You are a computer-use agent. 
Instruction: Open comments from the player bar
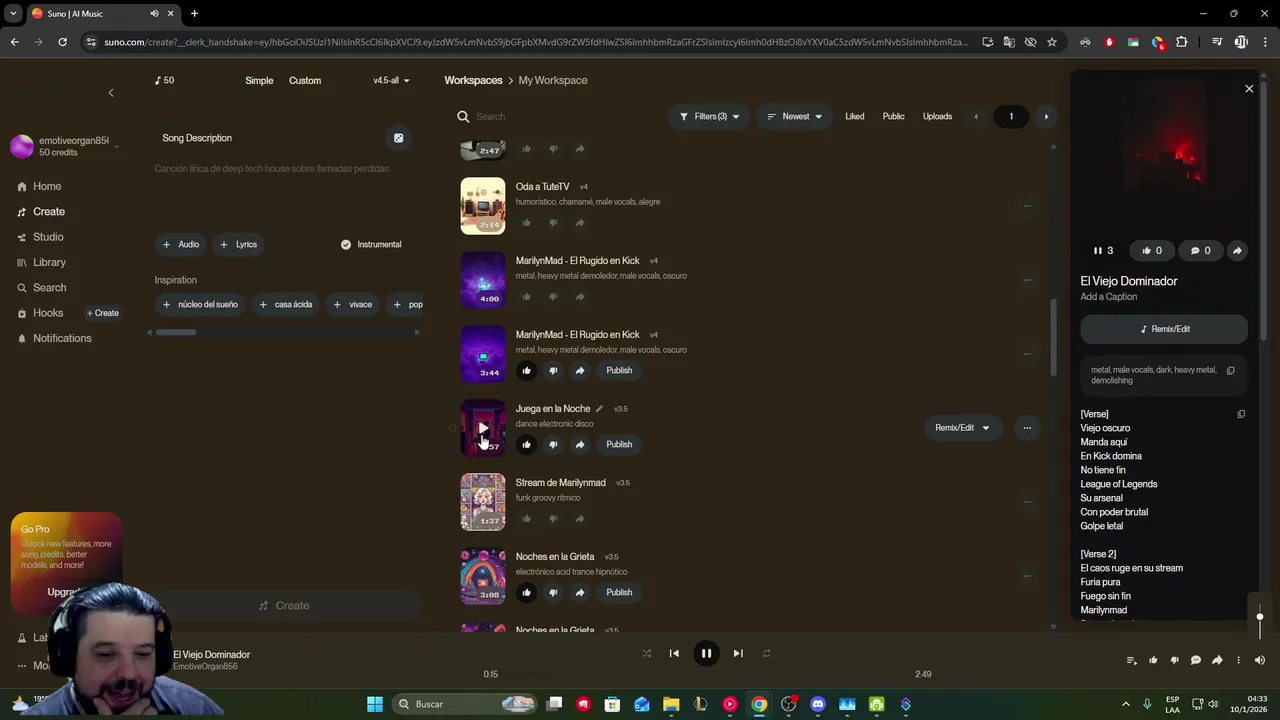(1195, 660)
